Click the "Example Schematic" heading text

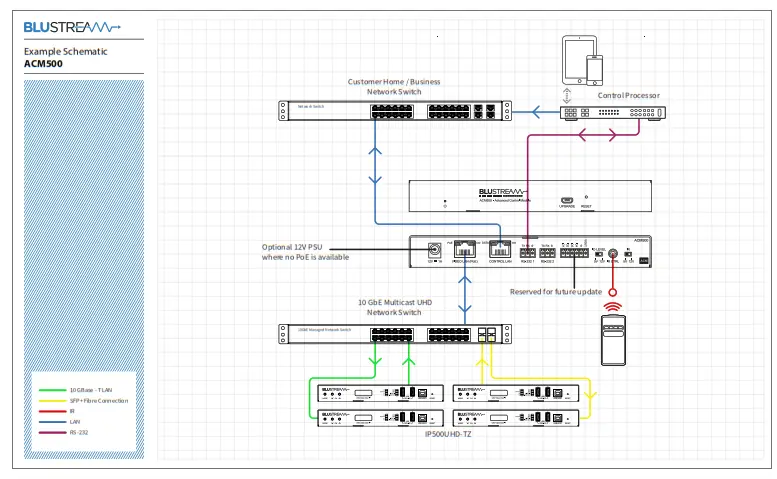click(x=65, y=52)
